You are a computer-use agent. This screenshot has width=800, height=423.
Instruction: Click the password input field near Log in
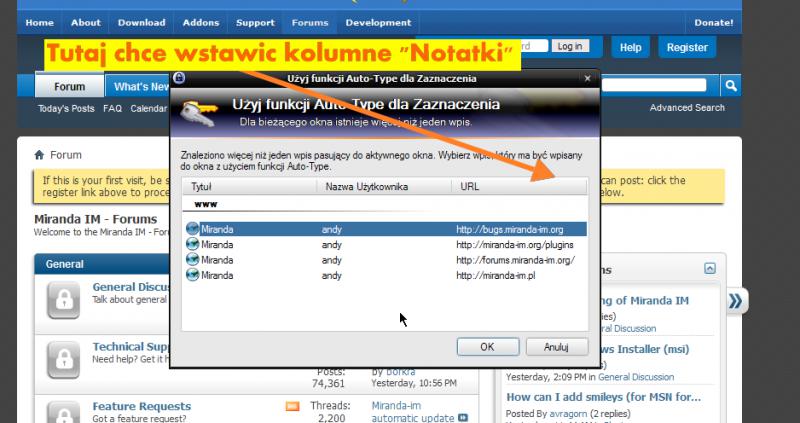tap(534, 46)
